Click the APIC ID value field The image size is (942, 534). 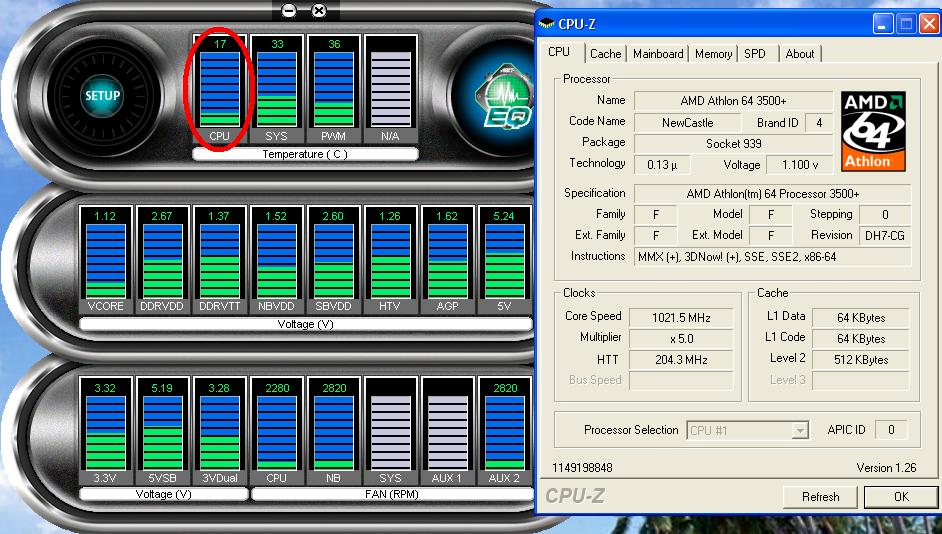[891, 429]
